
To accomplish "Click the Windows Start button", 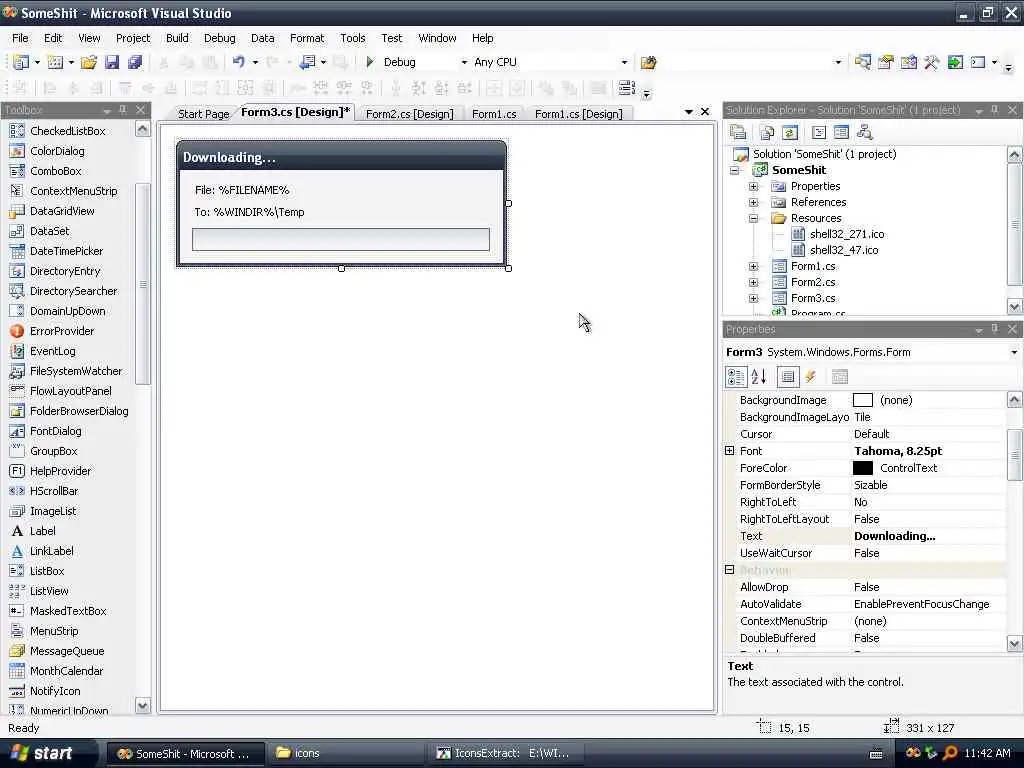I will [43, 753].
